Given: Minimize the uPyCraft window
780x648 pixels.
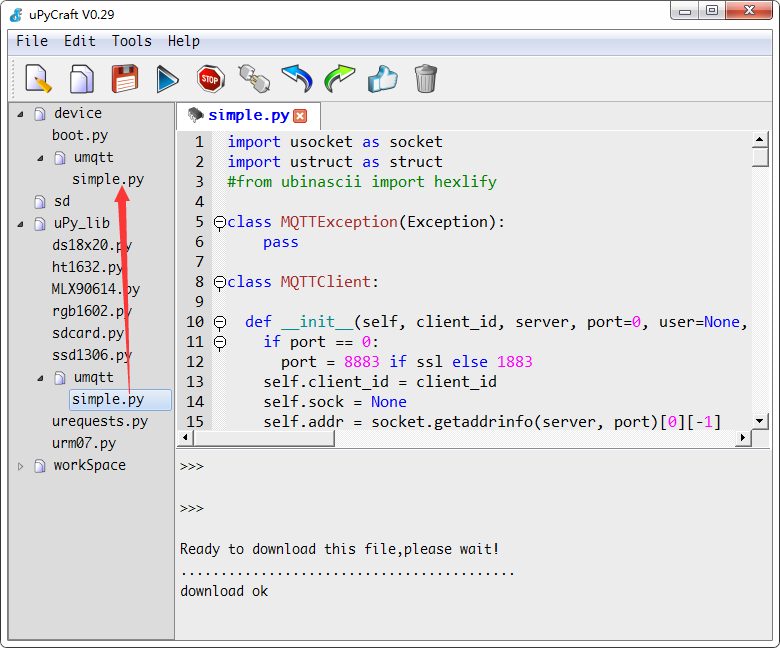Looking at the screenshot, I should pos(684,10).
